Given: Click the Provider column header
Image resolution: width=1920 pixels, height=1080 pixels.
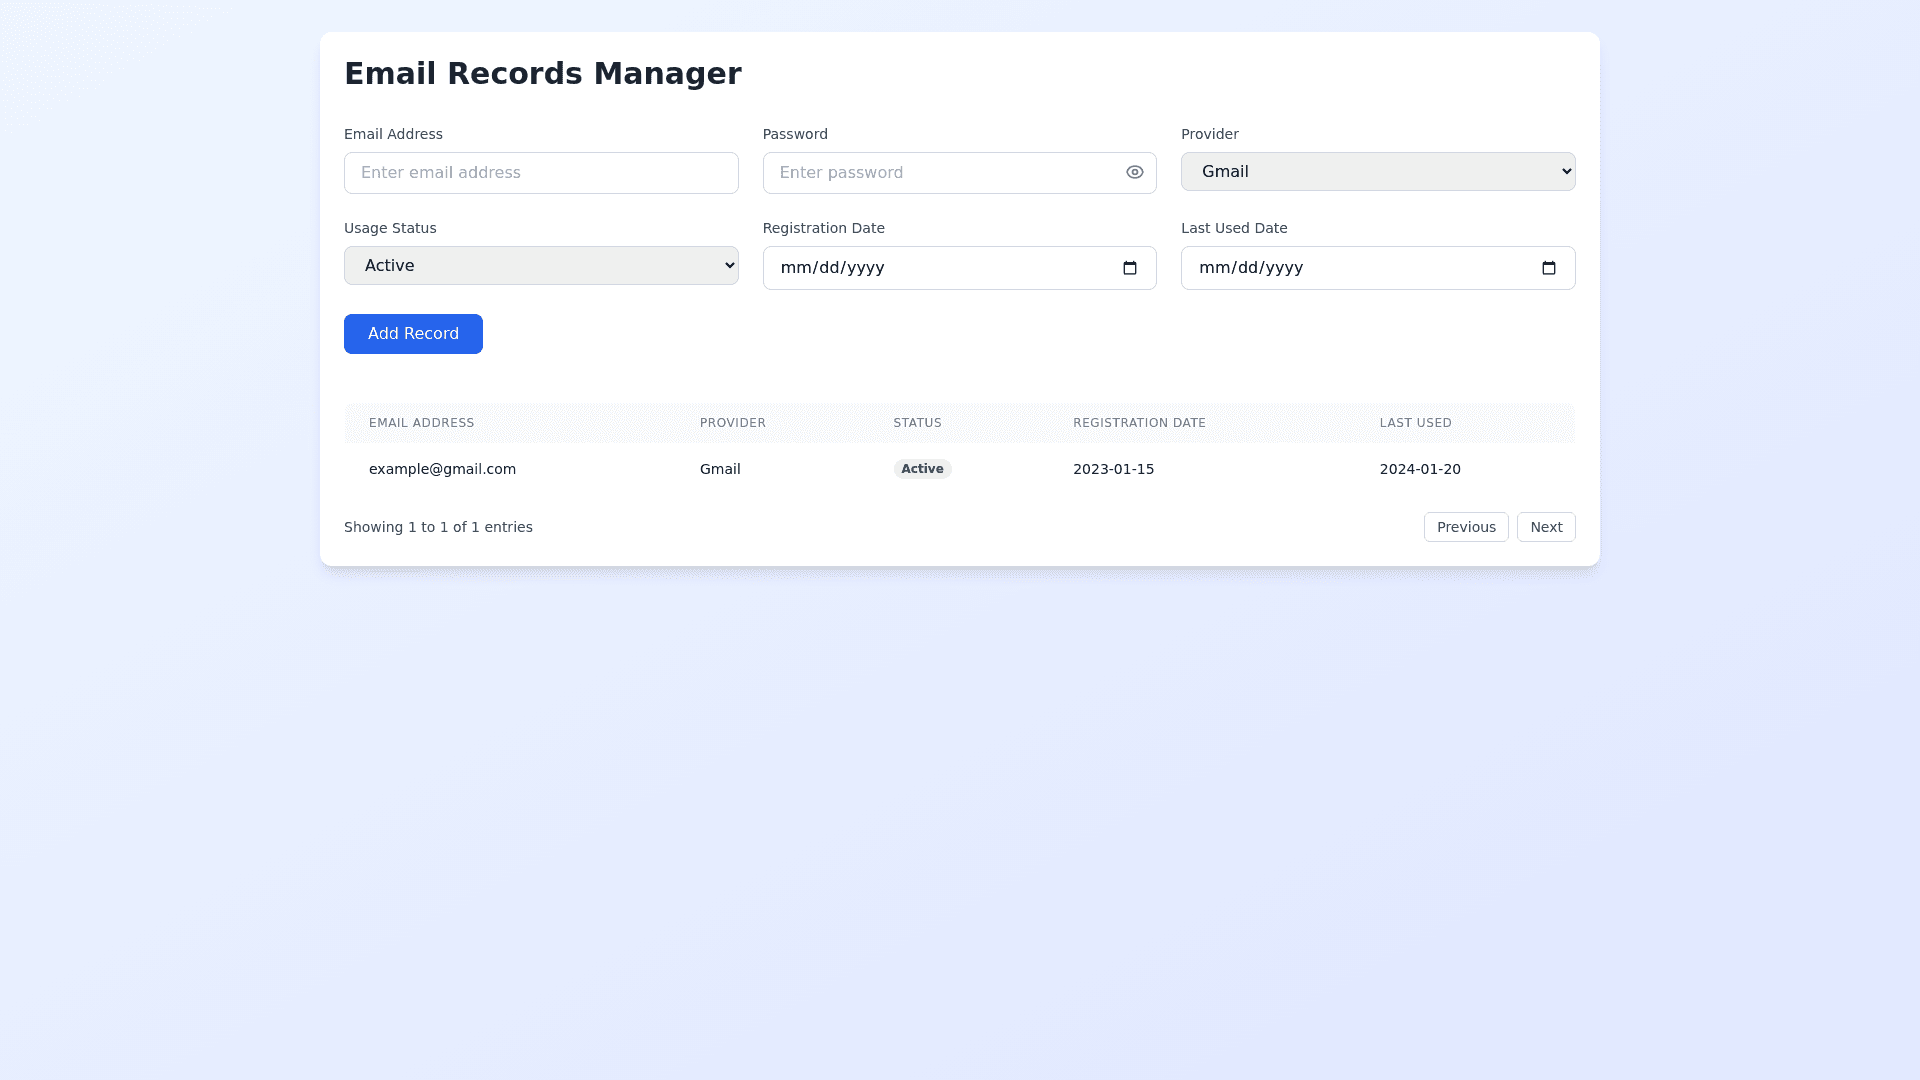Looking at the screenshot, I should tap(732, 423).
